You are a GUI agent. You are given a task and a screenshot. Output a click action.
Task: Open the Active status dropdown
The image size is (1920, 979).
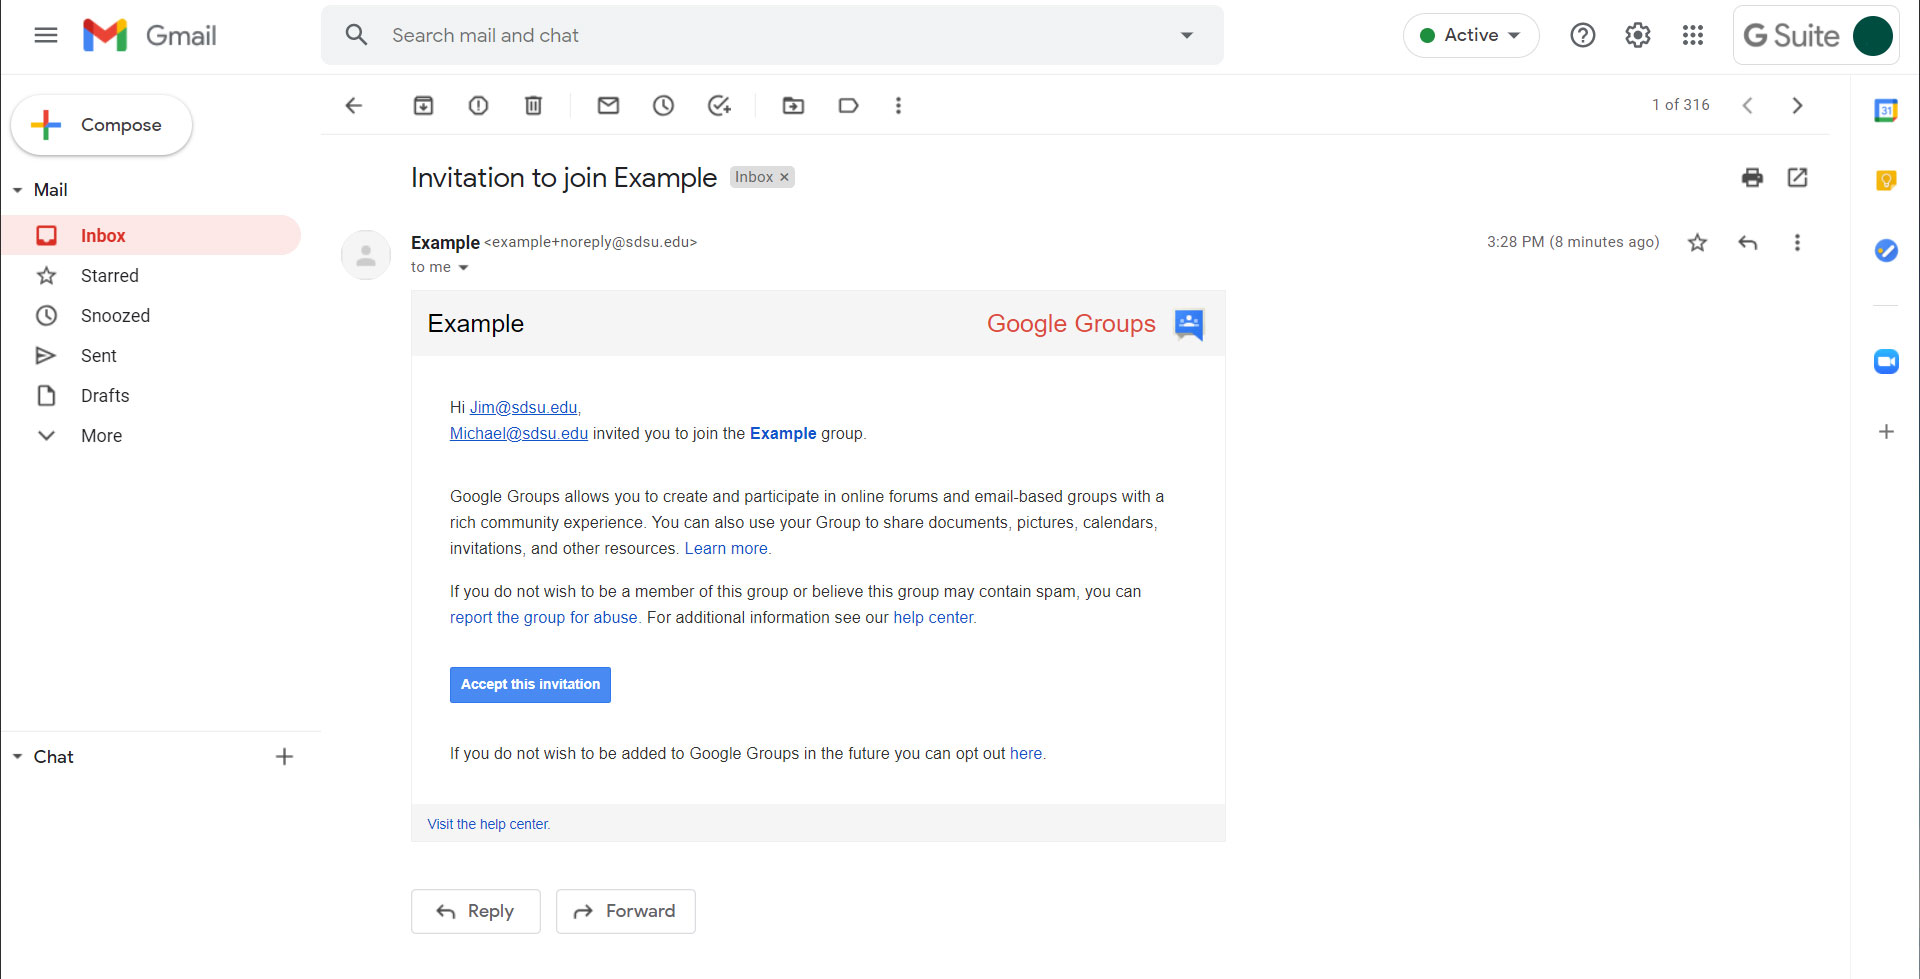click(x=1470, y=35)
